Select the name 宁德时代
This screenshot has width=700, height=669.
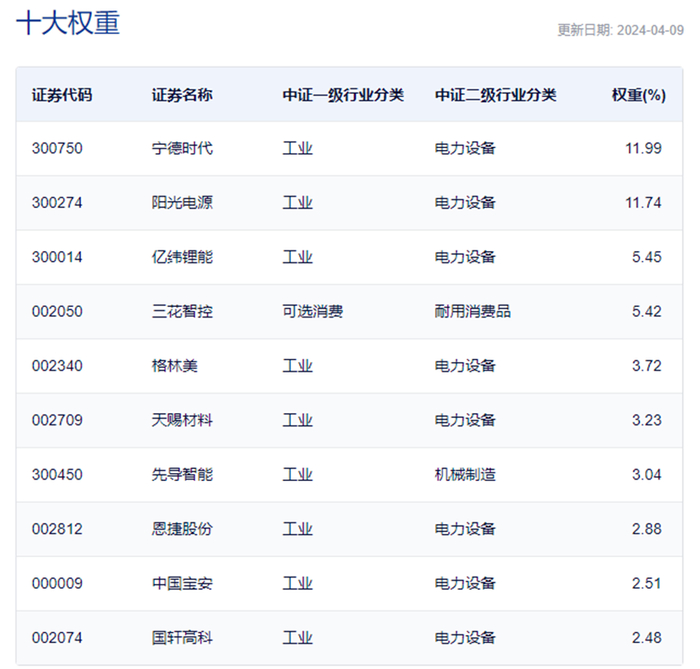[182, 148]
